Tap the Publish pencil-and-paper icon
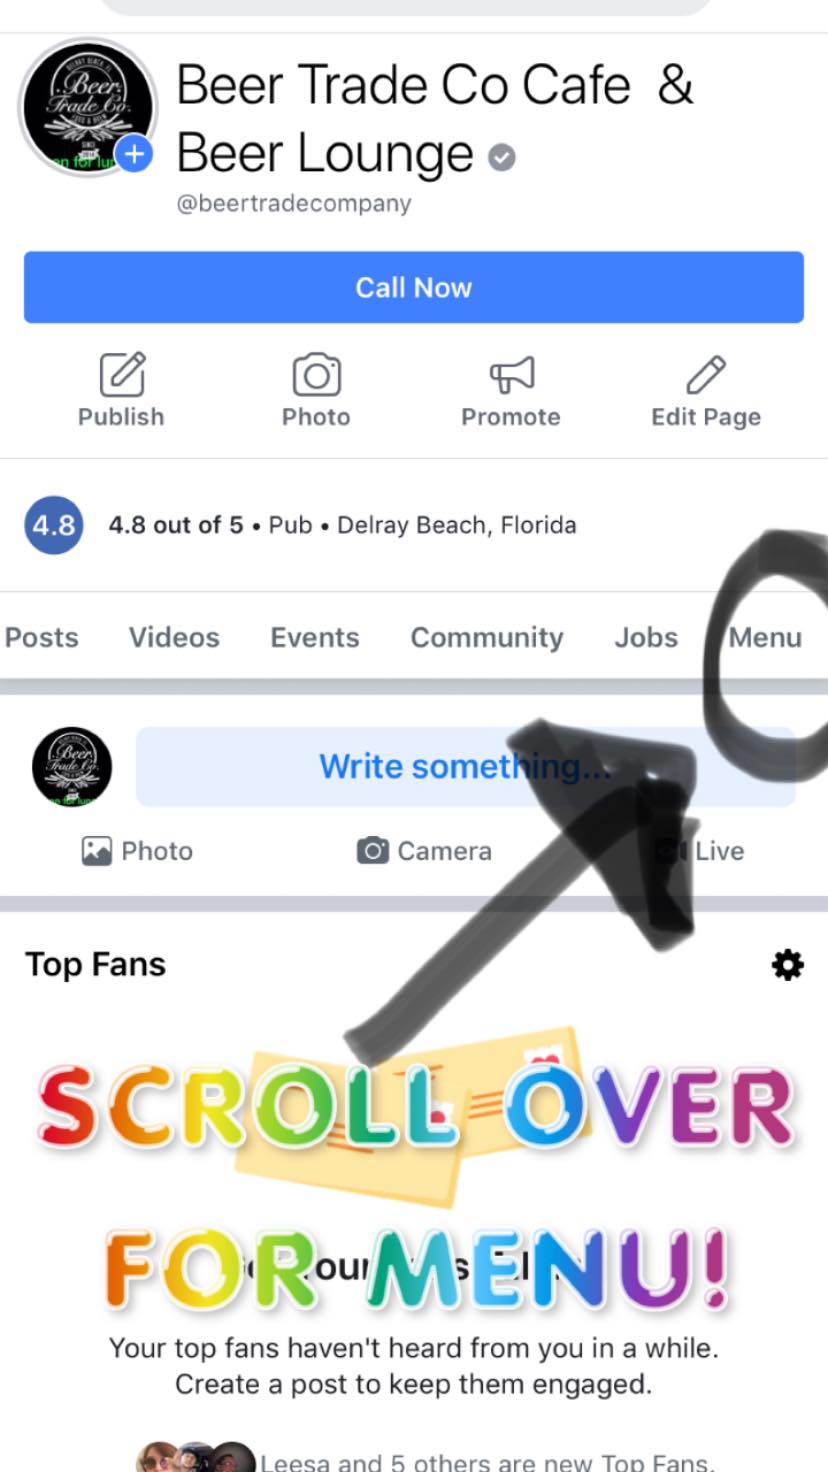 123,375
